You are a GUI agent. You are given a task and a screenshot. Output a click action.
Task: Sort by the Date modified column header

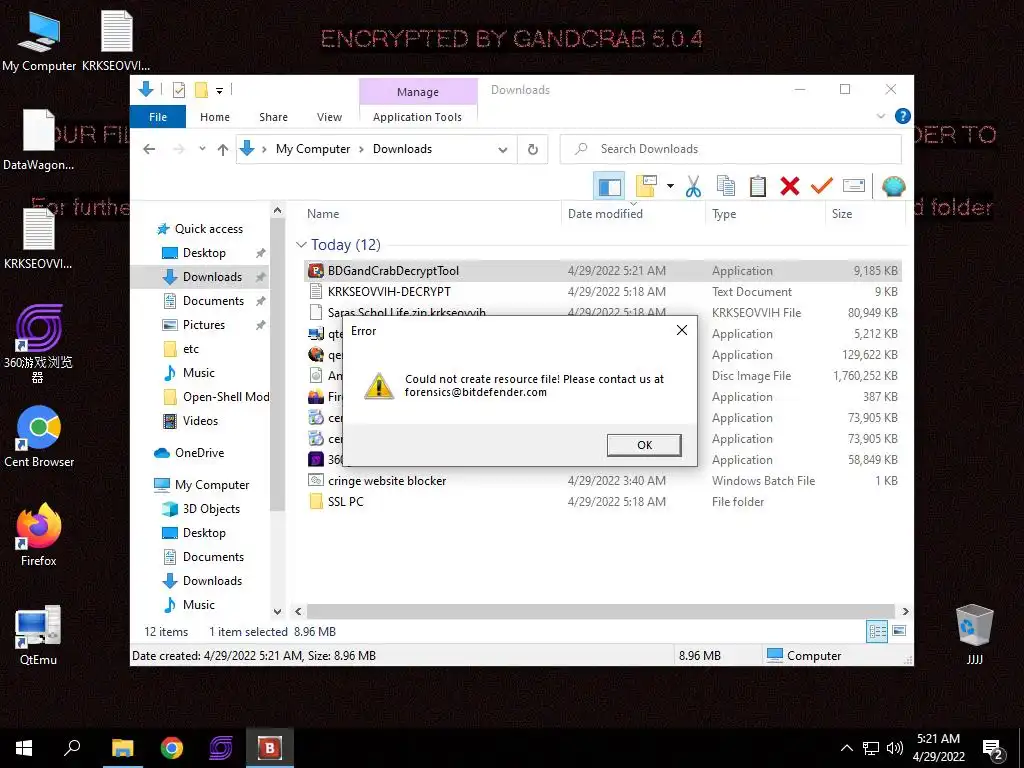(605, 214)
